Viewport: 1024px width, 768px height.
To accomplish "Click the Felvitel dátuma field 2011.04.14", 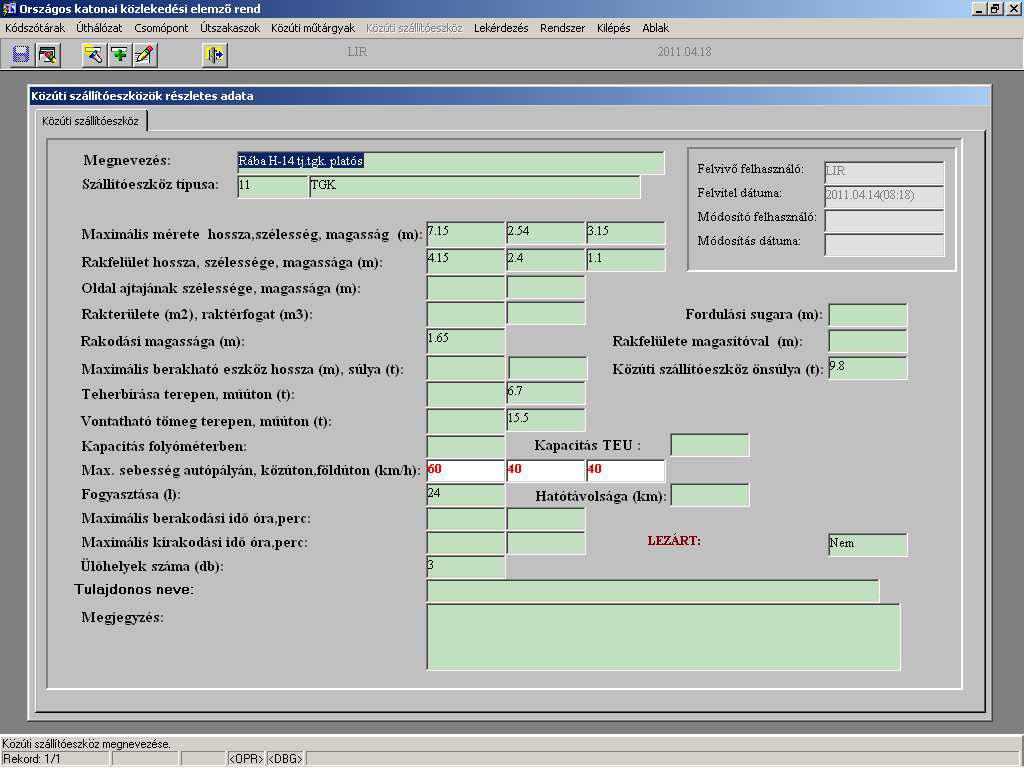I will (x=884, y=197).
